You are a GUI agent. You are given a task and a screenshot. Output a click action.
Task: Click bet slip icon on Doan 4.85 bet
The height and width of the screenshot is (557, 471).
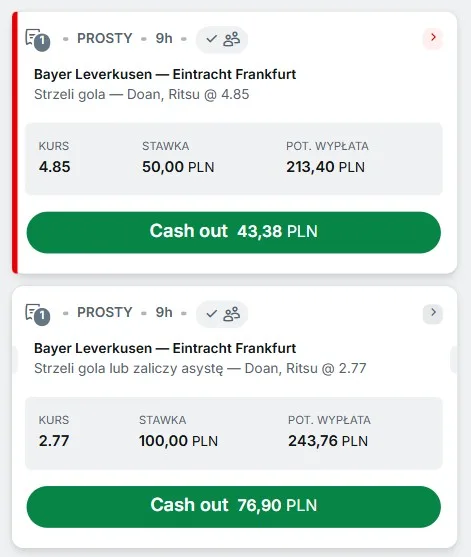click(37, 40)
